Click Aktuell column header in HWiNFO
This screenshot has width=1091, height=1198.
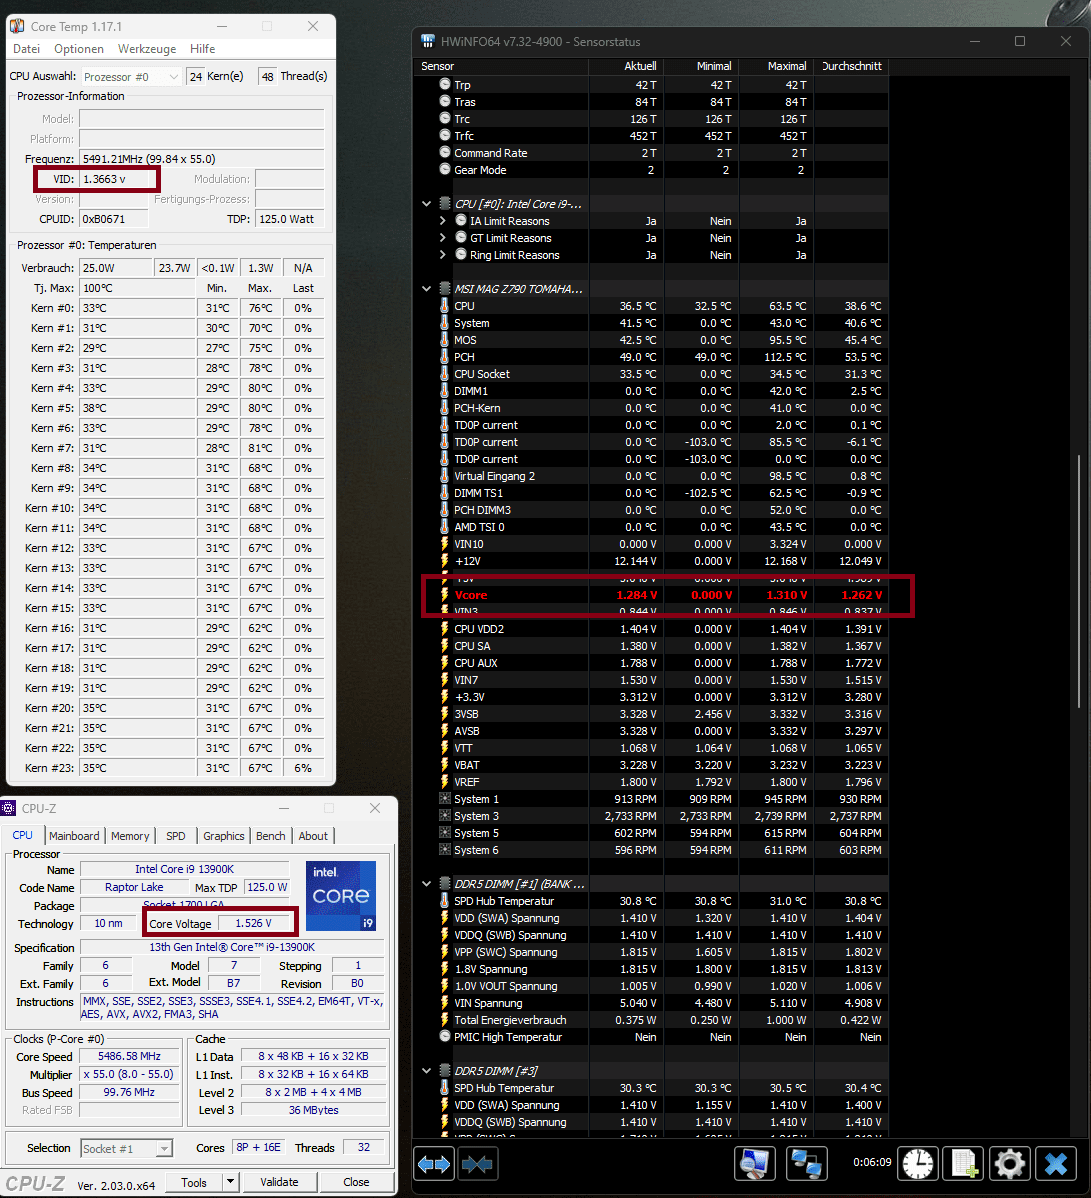pos(626,66)
